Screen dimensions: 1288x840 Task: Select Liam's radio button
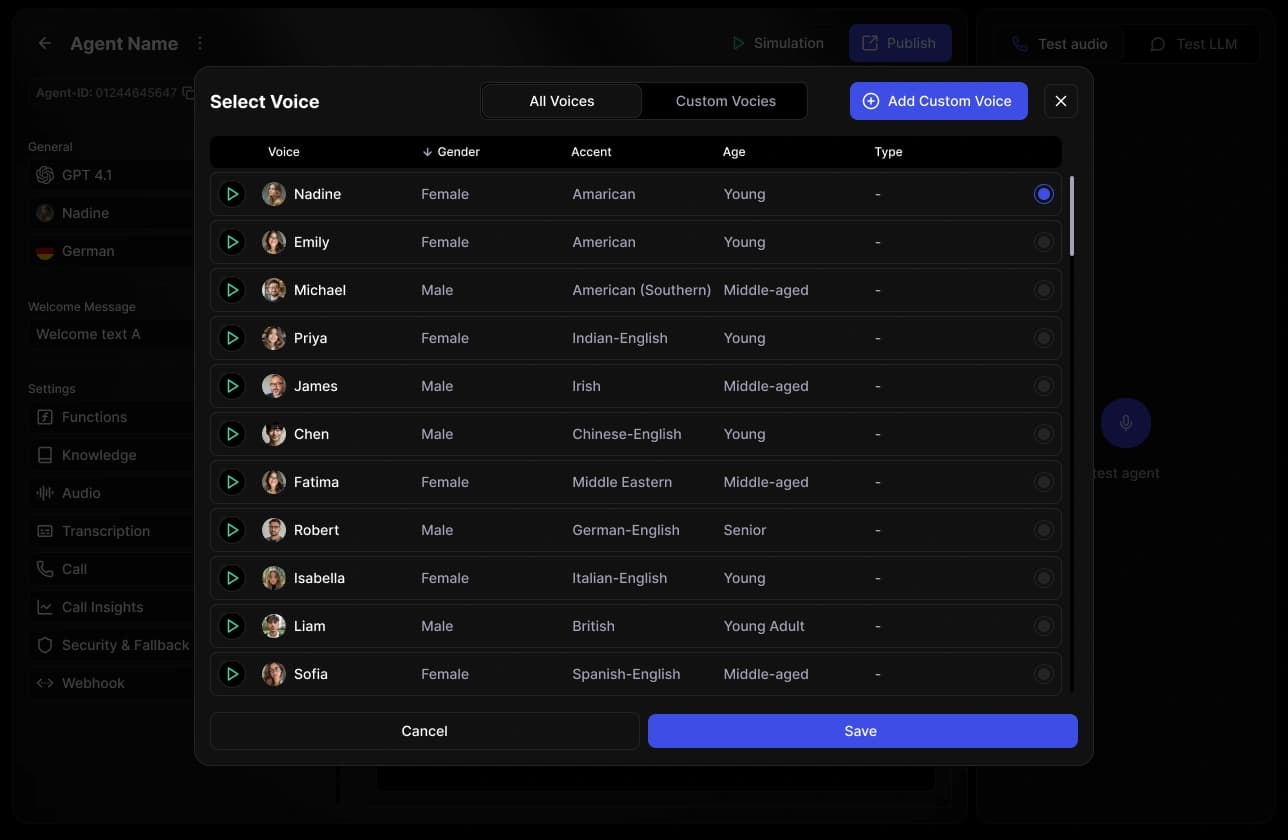coord(1043,626)
